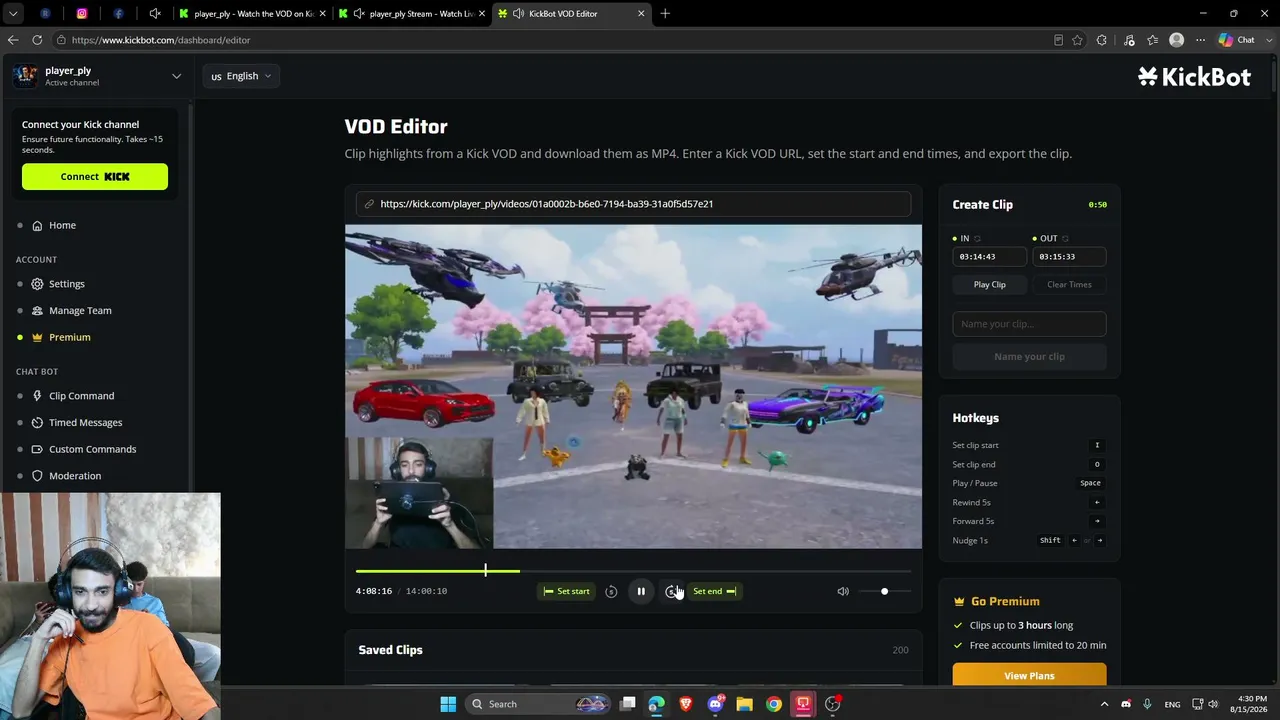1280x720 pixels.
Task: Close the KickBot VOD Editor tab
Action: pyautogui.click(x=641, y=14)
